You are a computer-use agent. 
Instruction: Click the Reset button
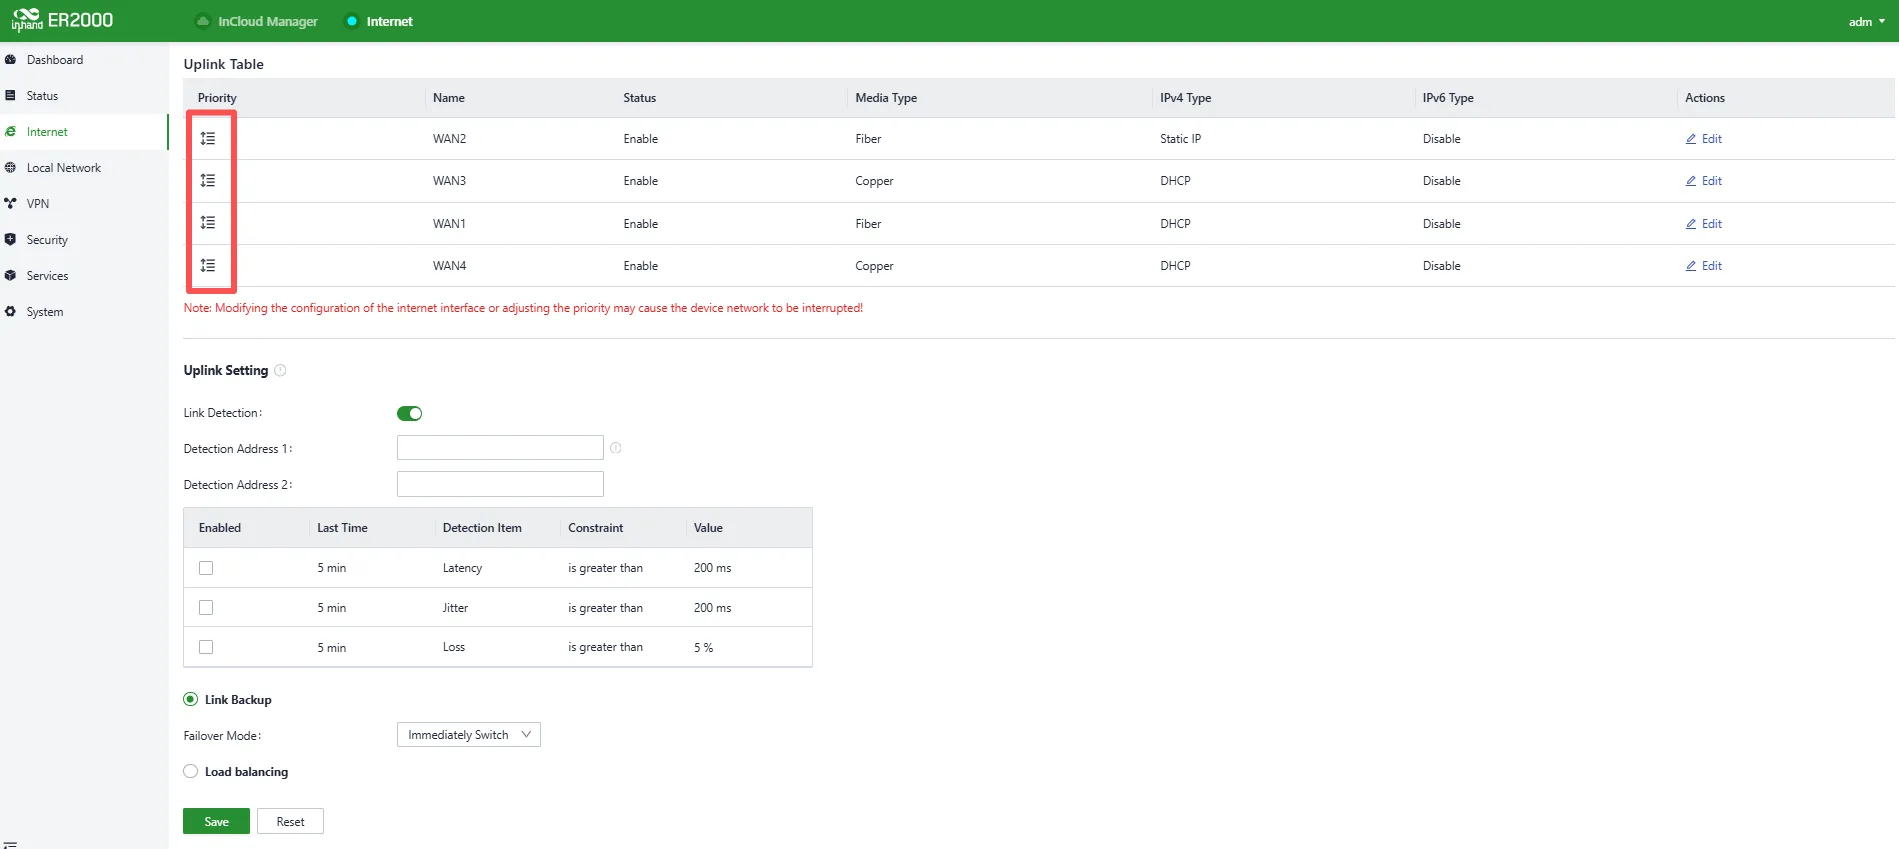tap(290, 821)
